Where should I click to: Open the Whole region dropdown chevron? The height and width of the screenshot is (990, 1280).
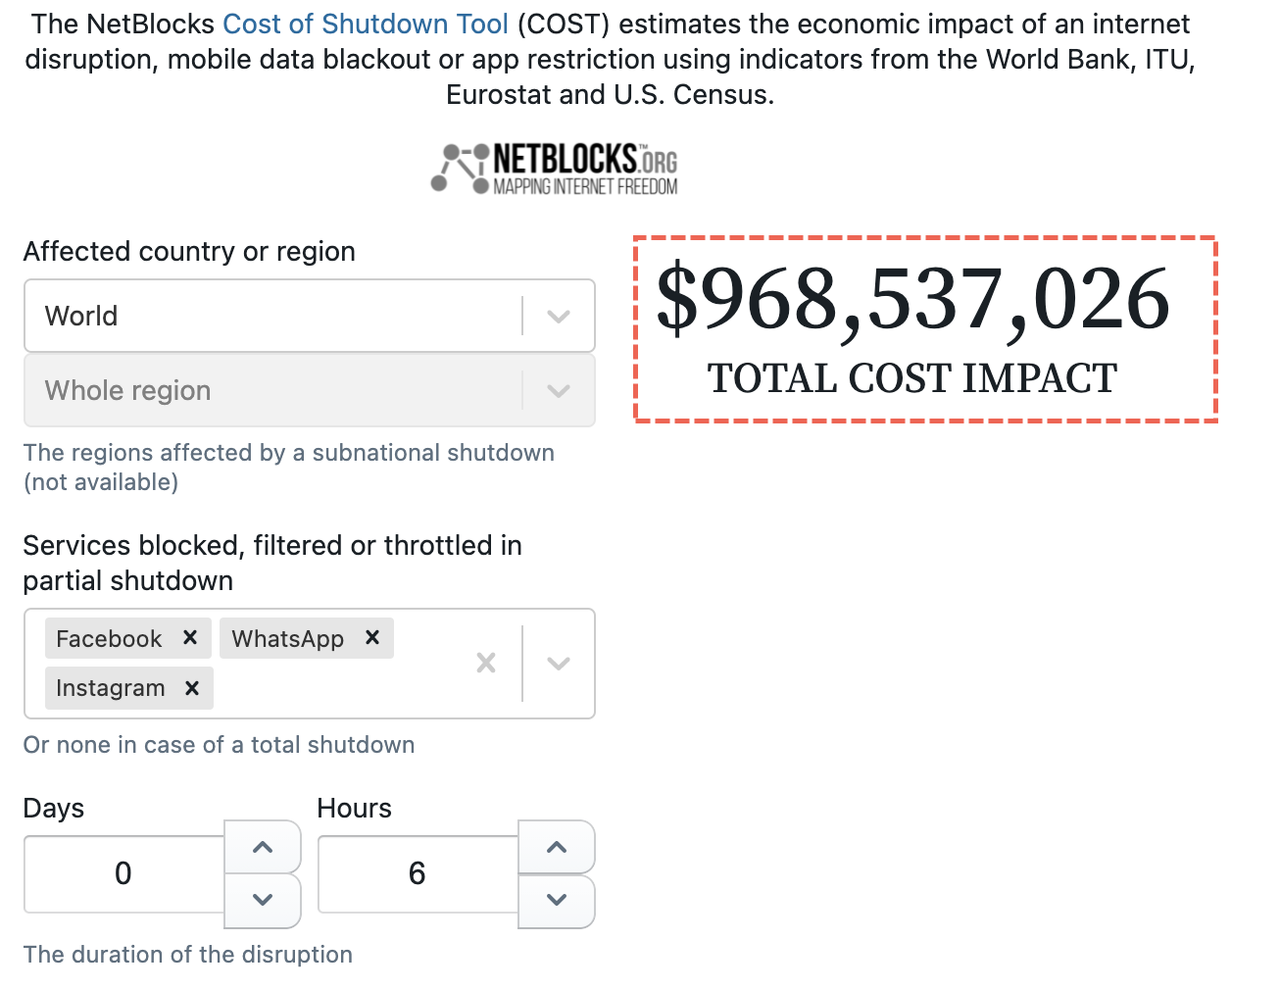click(x=559, y=391)
